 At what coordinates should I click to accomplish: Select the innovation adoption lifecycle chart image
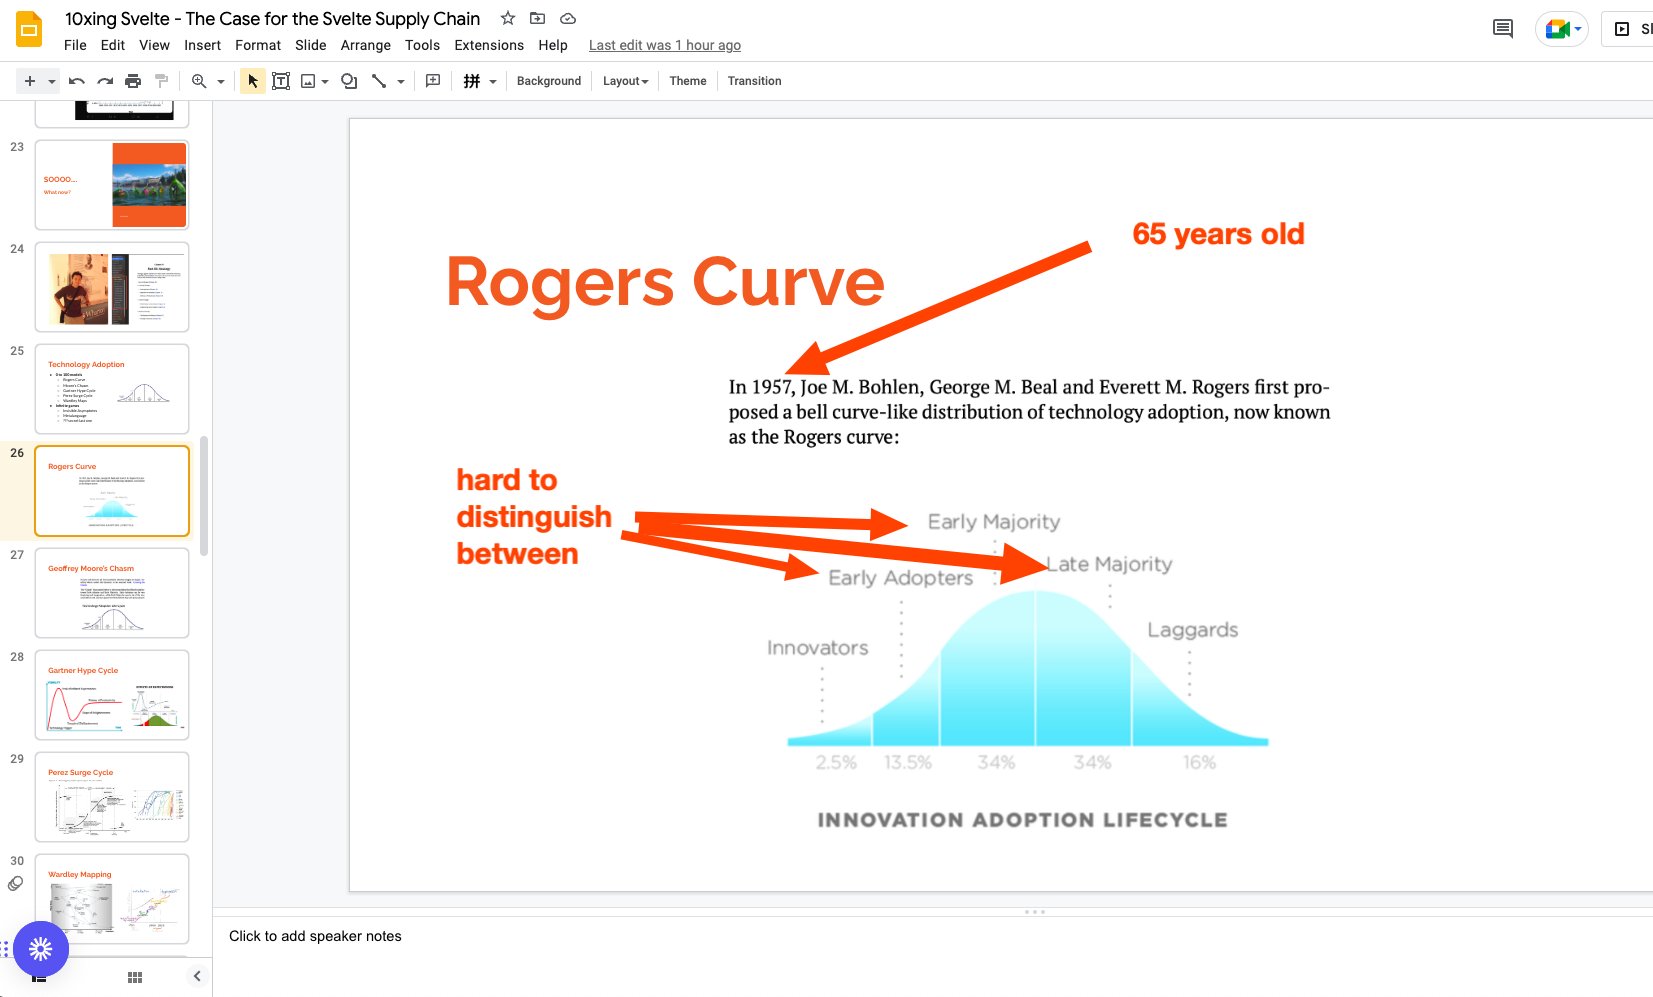[1020, 670]
